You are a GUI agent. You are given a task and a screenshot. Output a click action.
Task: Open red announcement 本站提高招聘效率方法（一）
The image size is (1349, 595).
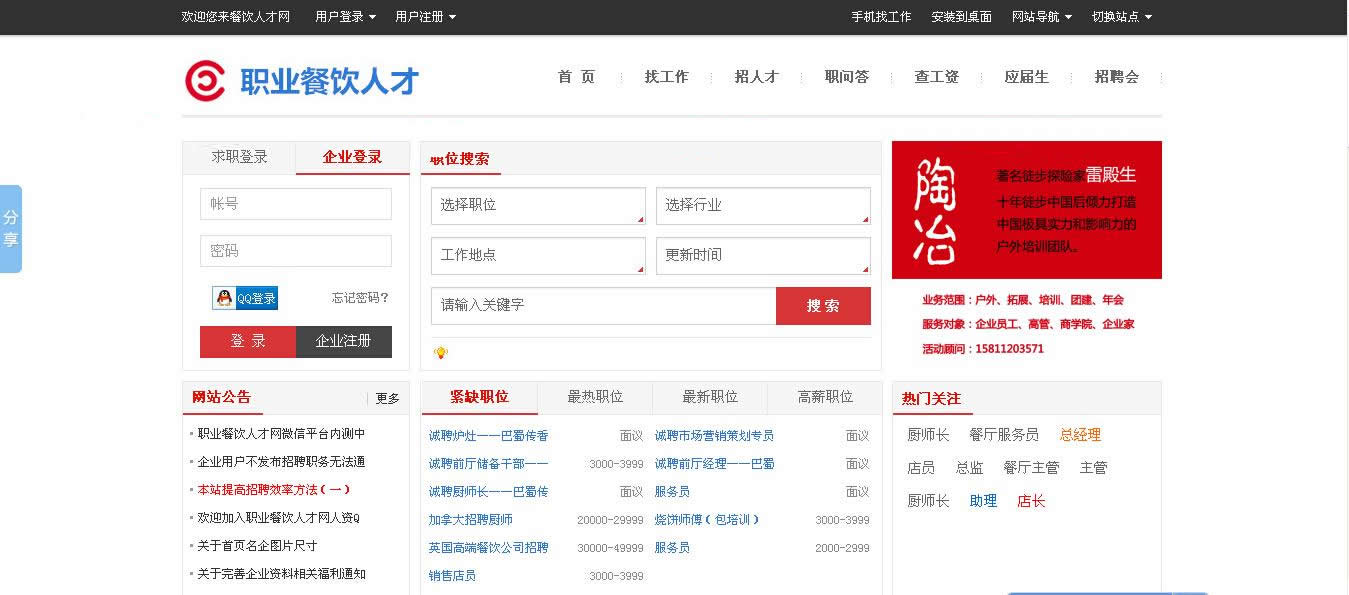coord(274,490)
